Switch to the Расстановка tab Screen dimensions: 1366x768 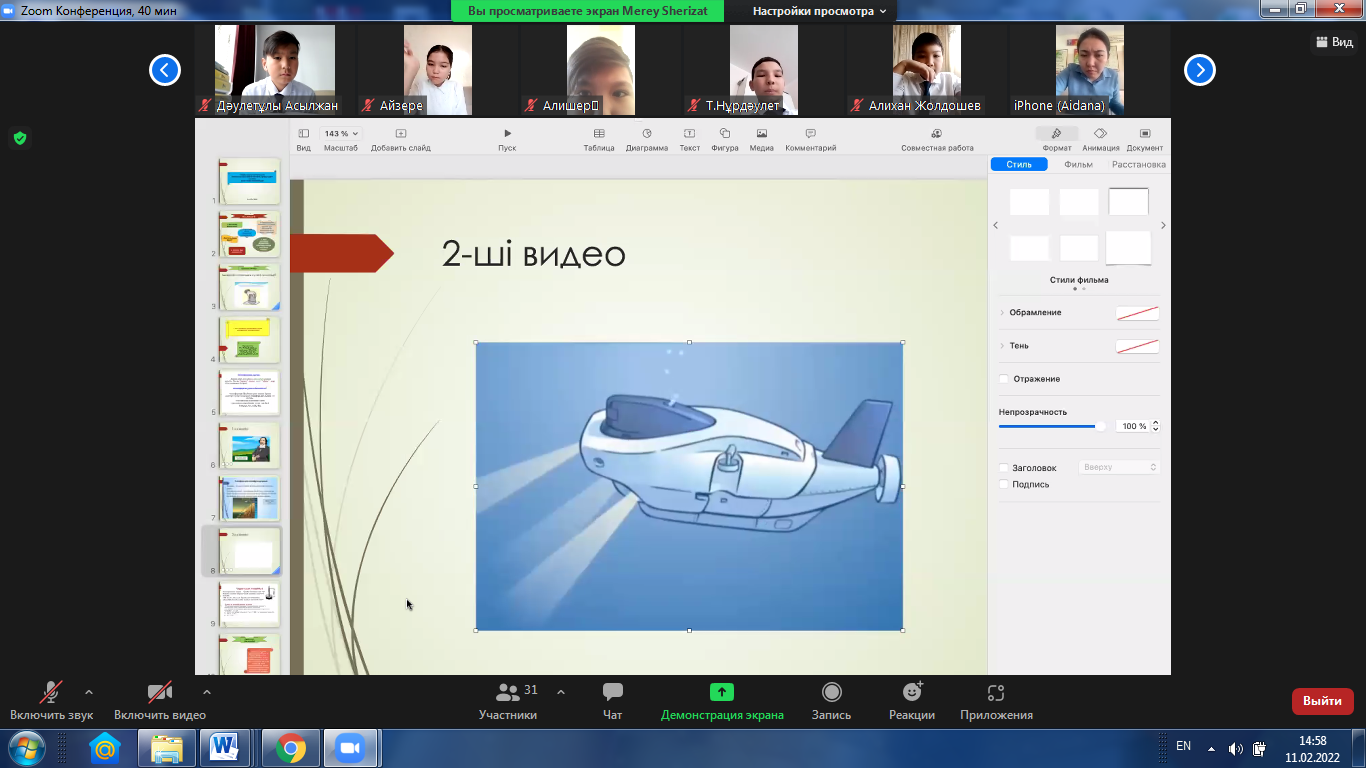tap(1138, 165)
